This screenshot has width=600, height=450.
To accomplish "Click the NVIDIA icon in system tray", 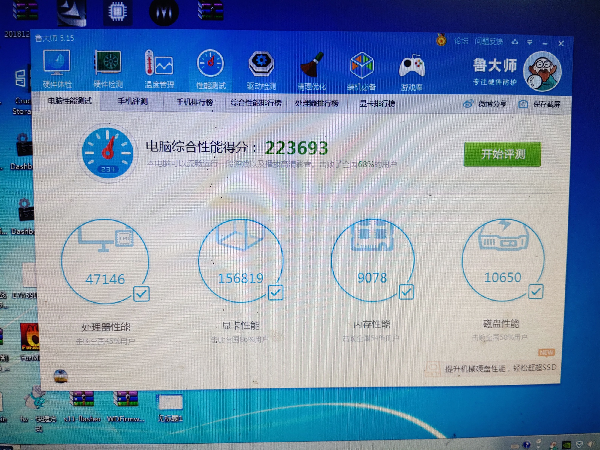I will 566,445.
